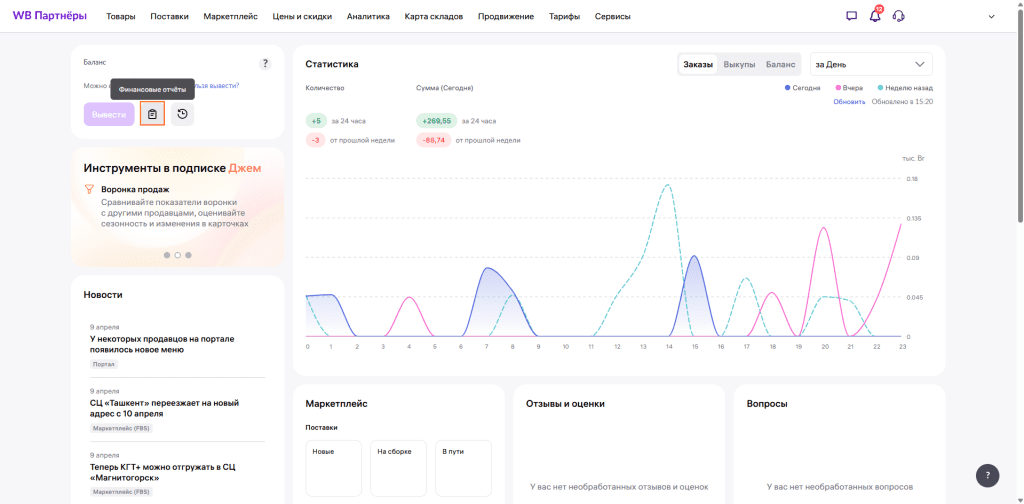The height and width of the screenshot is (504, 1024).
Task: Open the Аналитика menu
Action: pyautogui.click(x=368, y=17)
